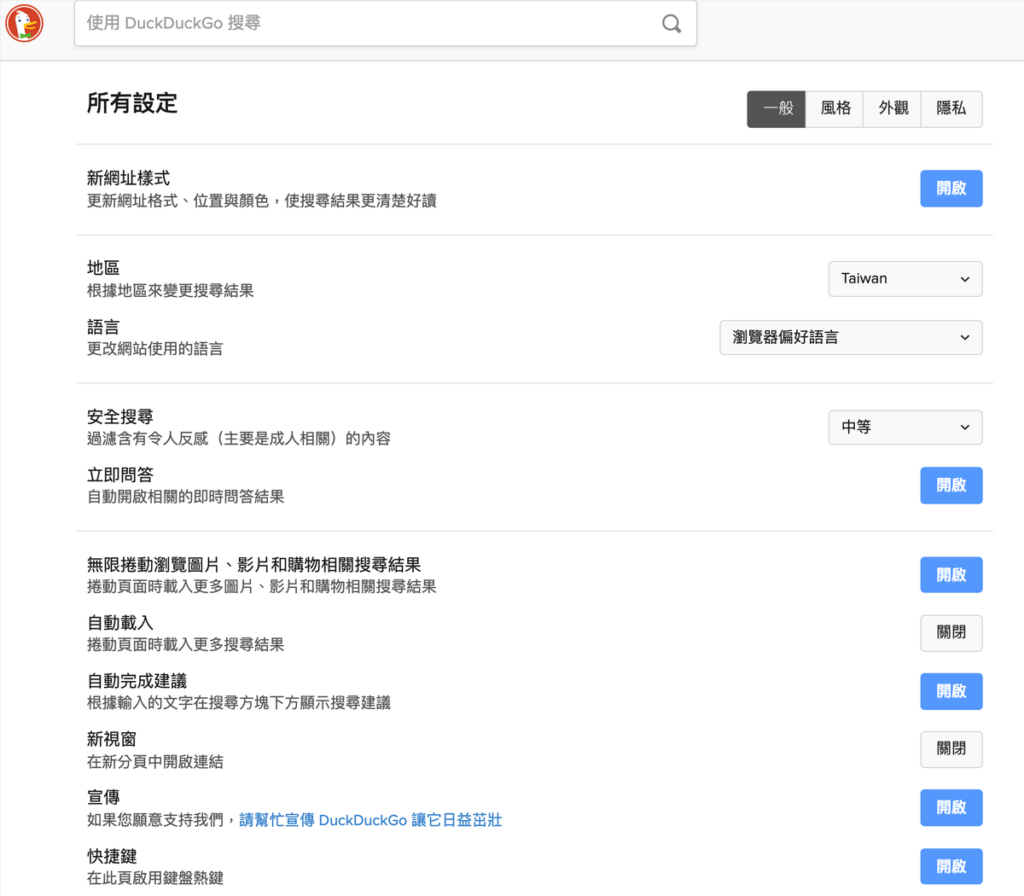This screenshot has height=896, width=1024.
Task: Toggle the 立即問答 setting button
Action: pos(951,485)
